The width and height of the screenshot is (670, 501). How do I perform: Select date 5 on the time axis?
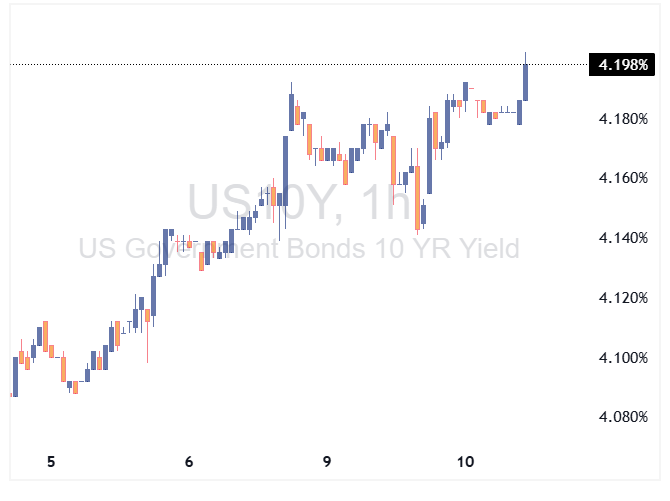pos(52,462)
